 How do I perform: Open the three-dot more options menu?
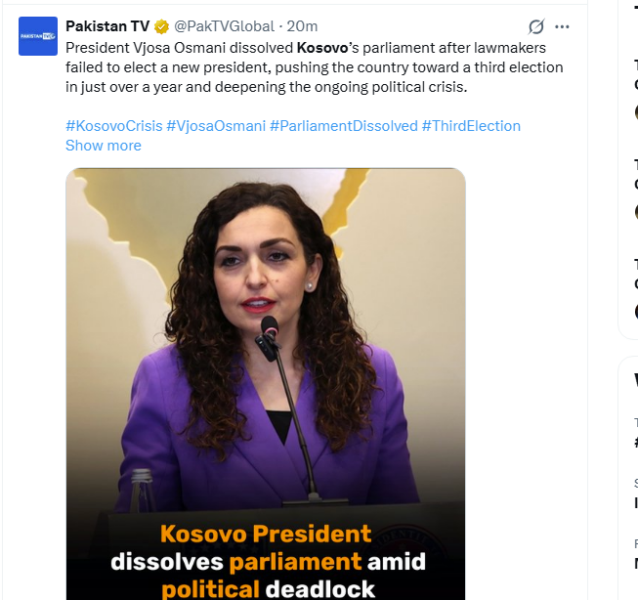pos(562,27)
